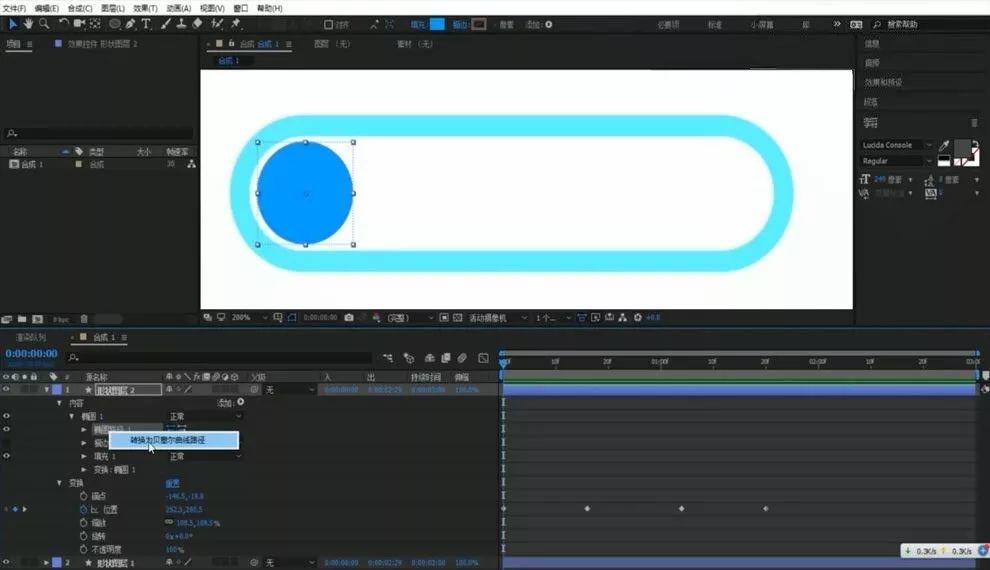Toggle Draft 3D icon in timeline
The height and width of the screenshot is (570, 990).
pos(409,358)
